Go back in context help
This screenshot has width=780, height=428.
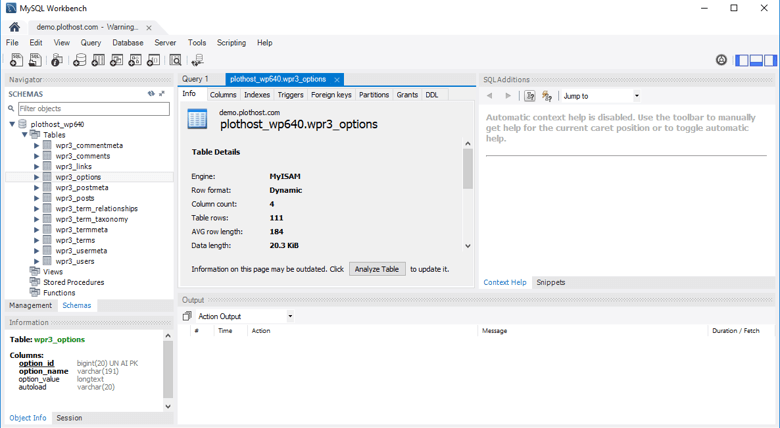point(489,96)
